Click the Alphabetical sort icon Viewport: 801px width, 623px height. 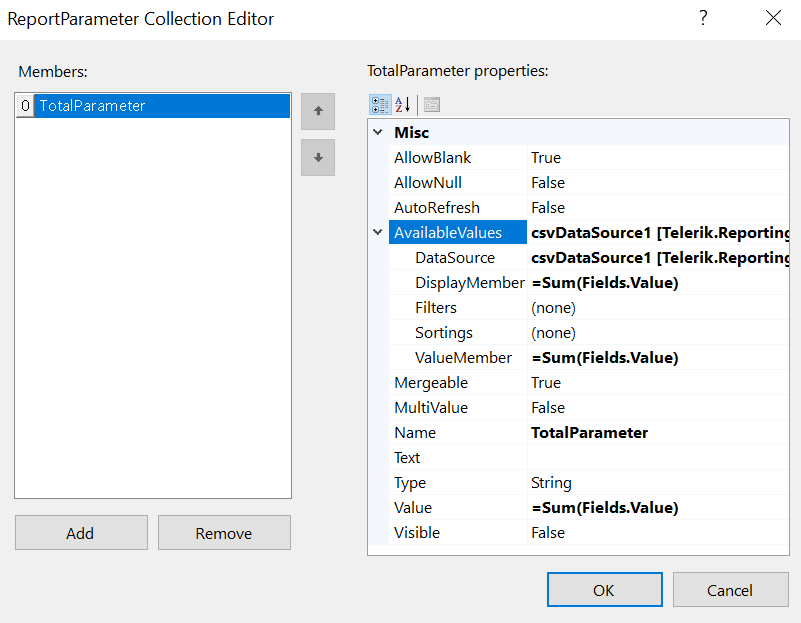pyautogui.click(x=403, y=105)
